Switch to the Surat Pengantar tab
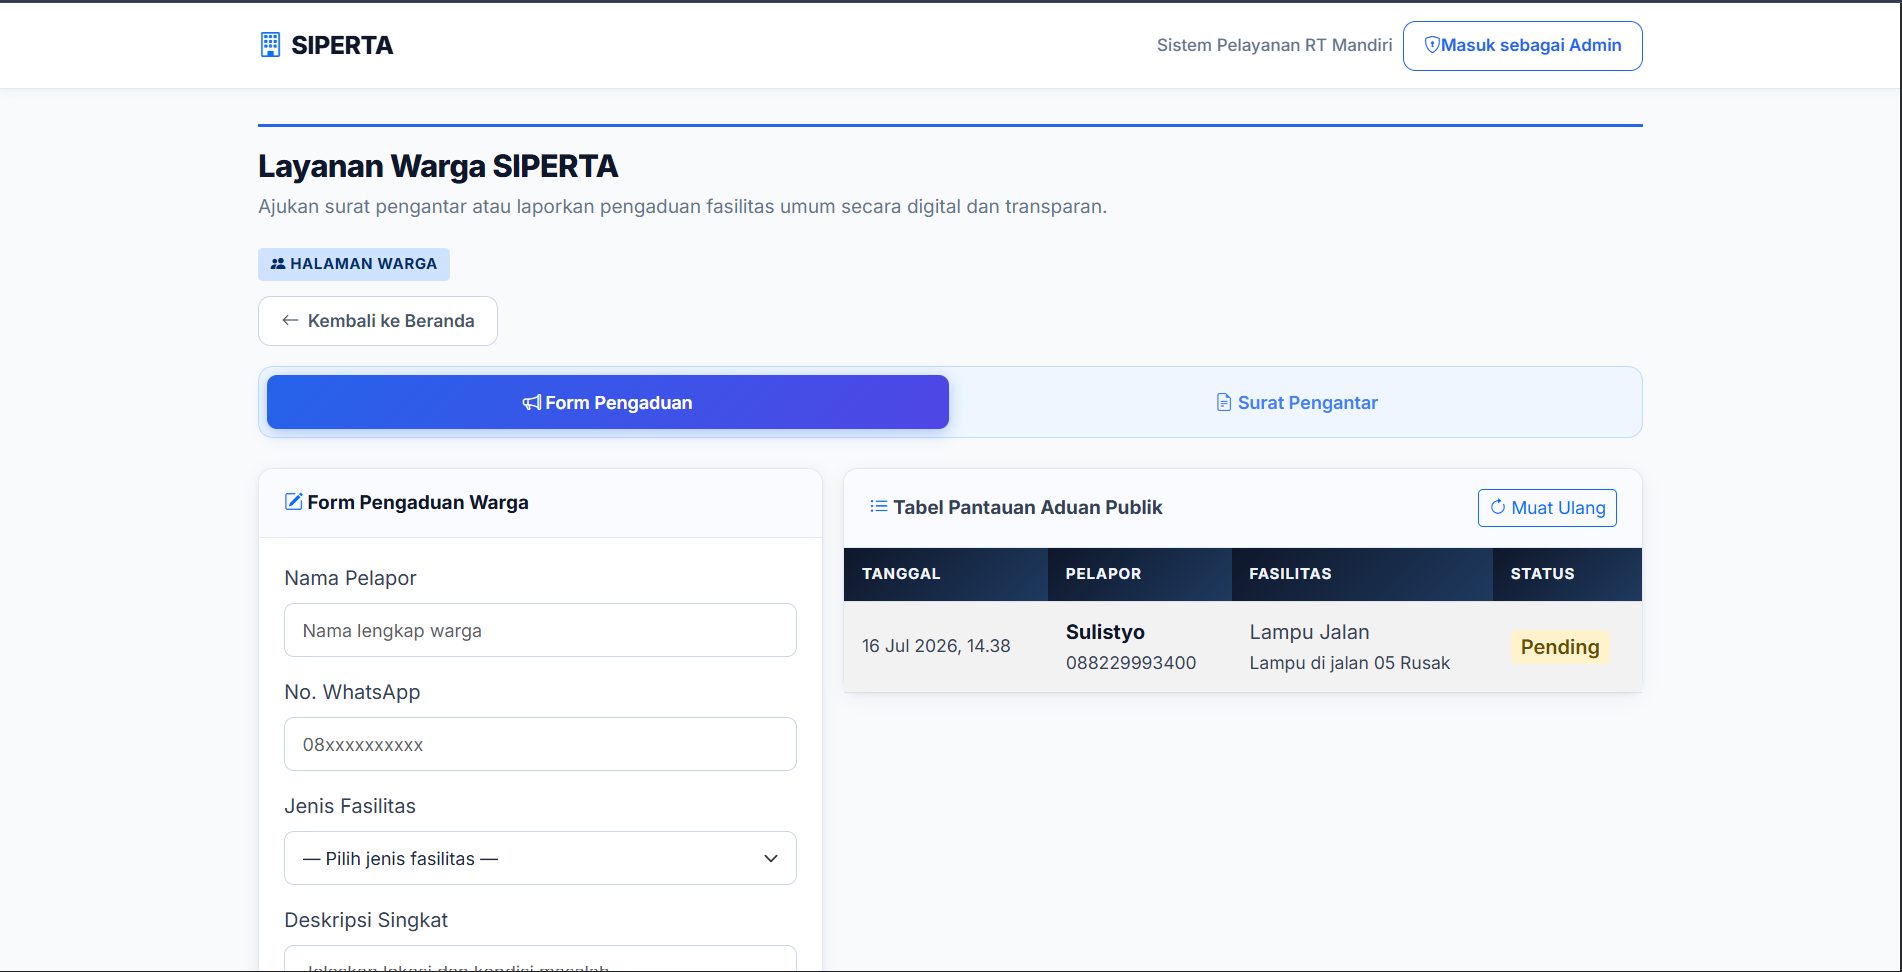The height and width of the screenshot is (972, 1902). [1296, 402]
